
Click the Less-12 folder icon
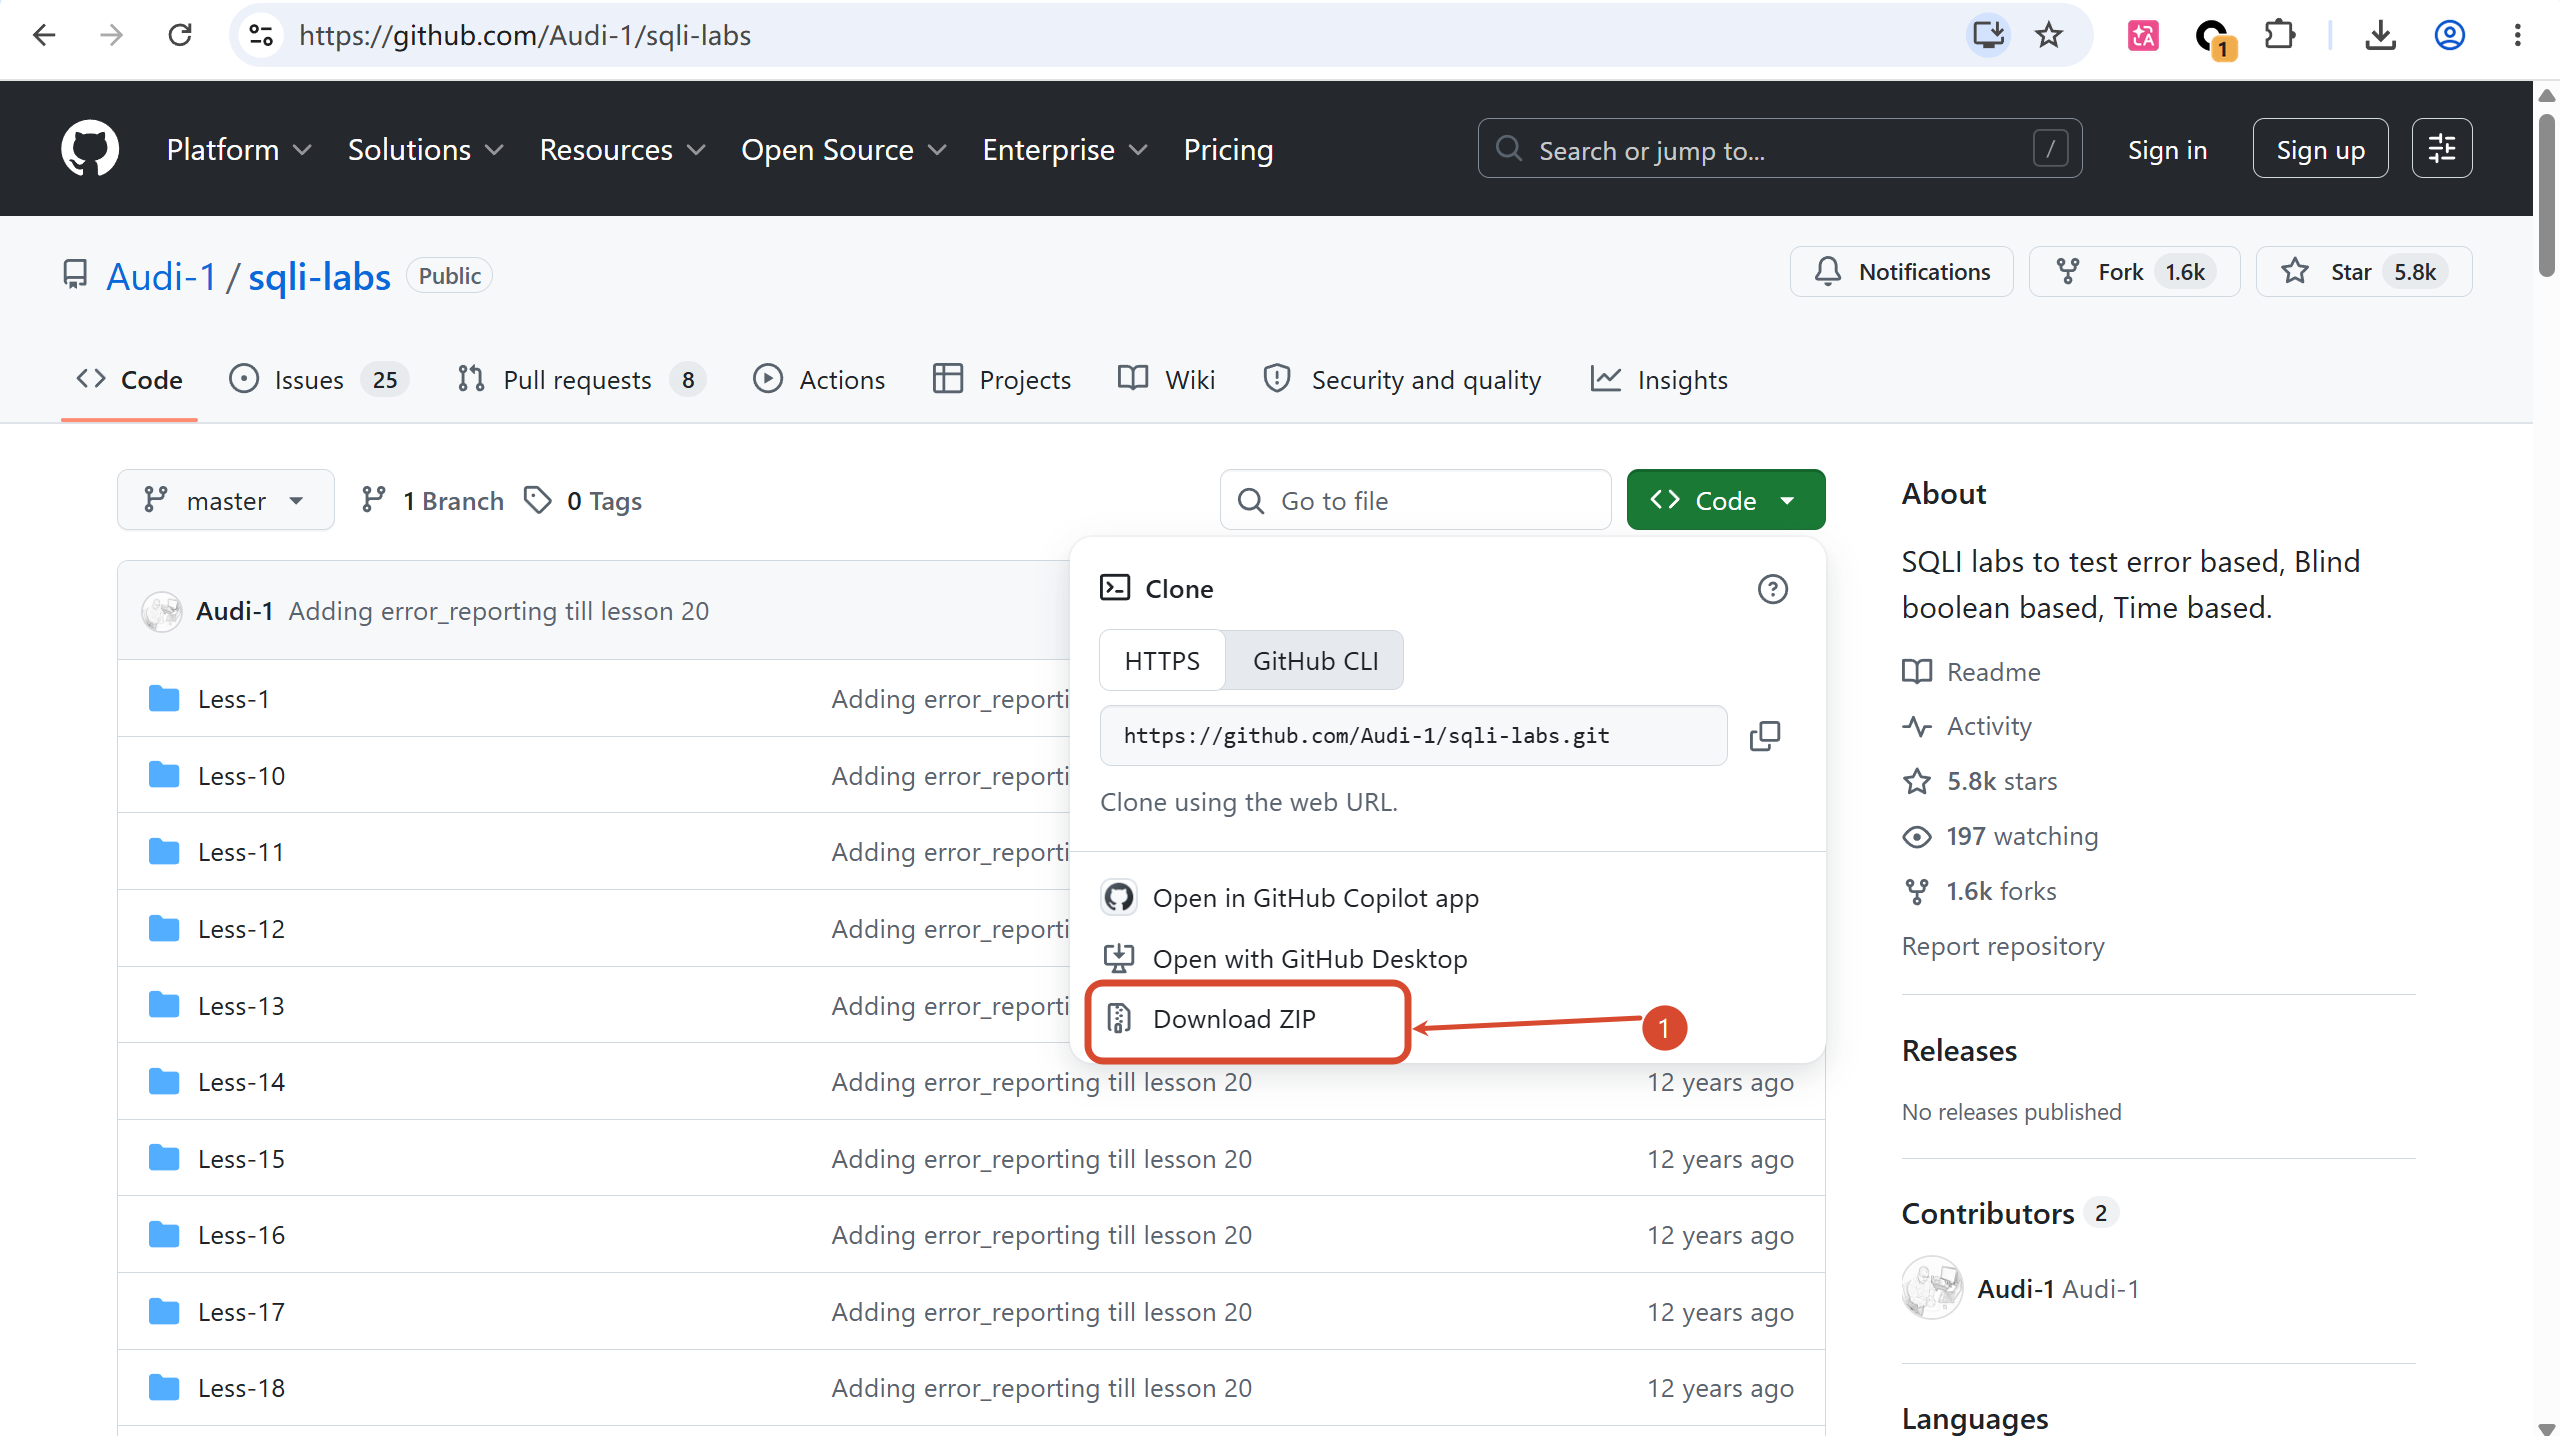164,928
